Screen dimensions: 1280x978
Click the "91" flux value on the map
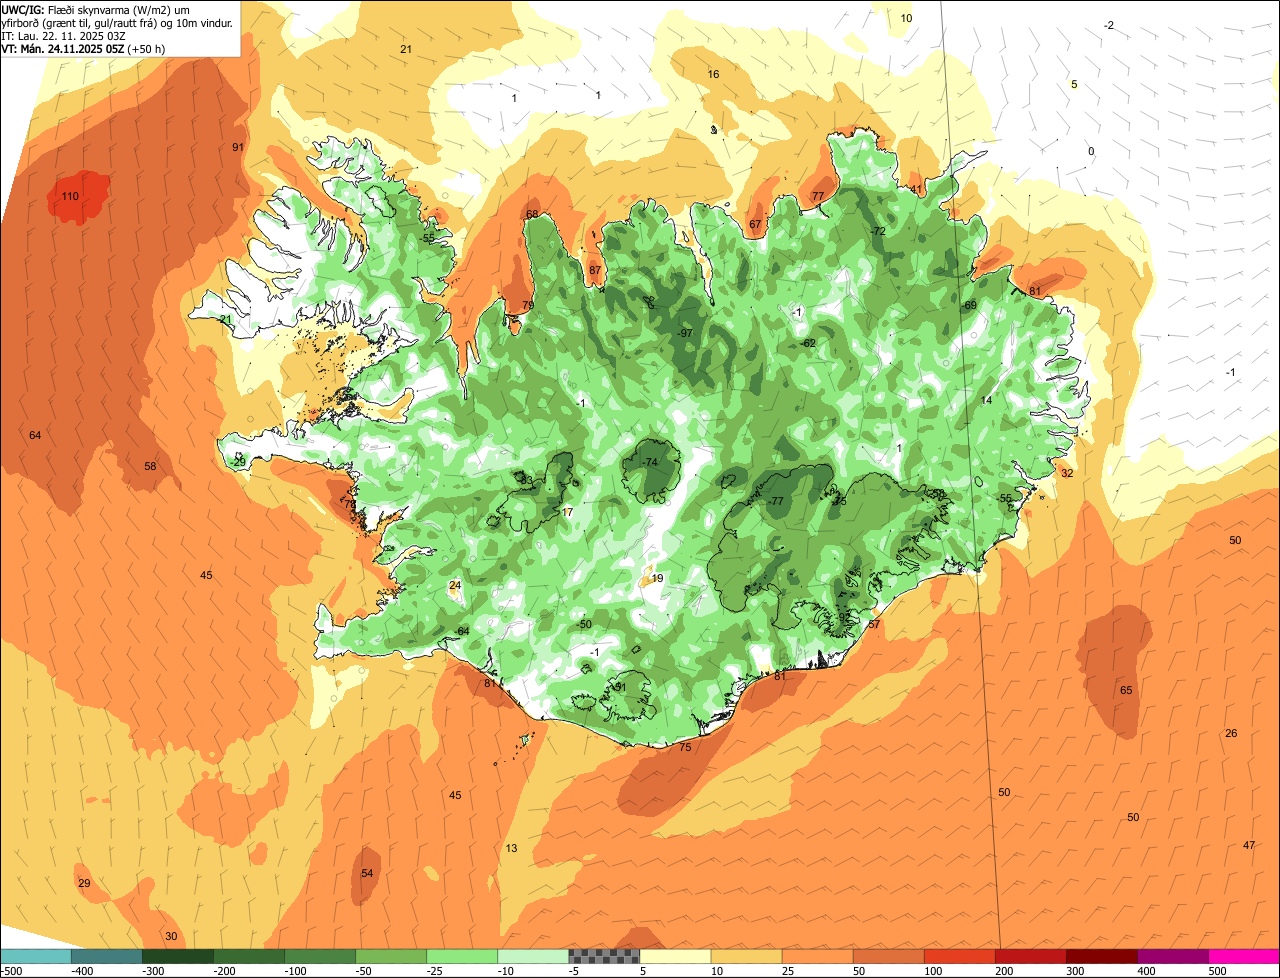(x=238, y=147)
